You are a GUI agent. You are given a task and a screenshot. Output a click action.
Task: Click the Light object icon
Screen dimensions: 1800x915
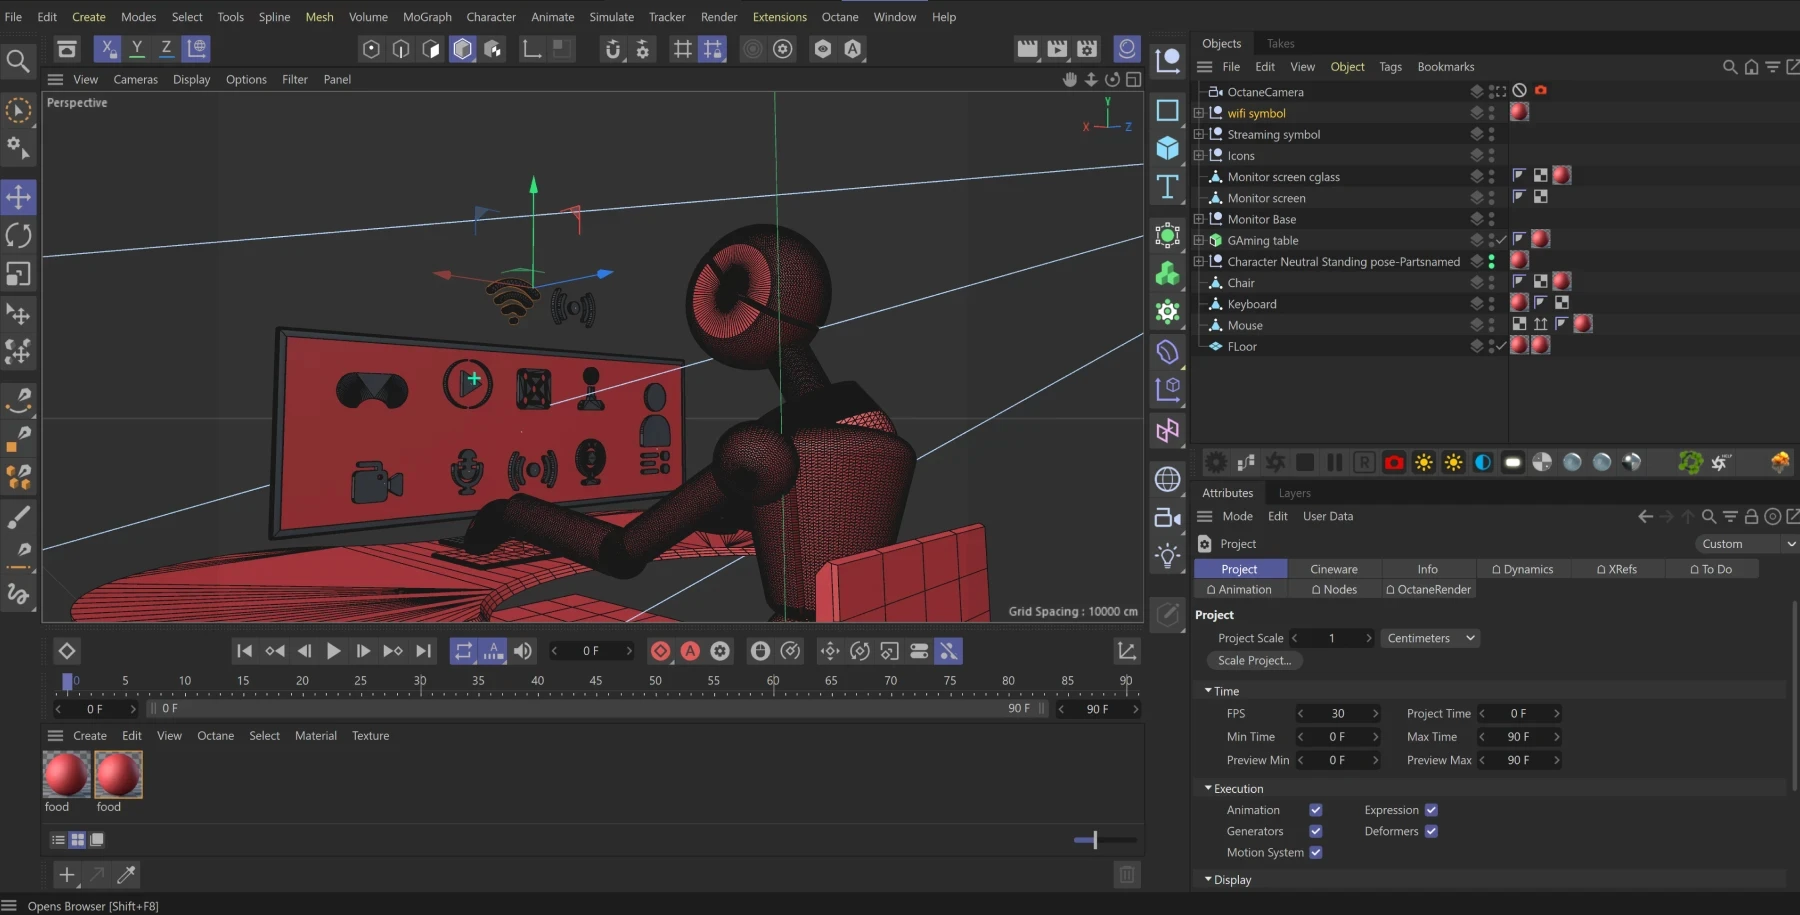point(1167,555)
